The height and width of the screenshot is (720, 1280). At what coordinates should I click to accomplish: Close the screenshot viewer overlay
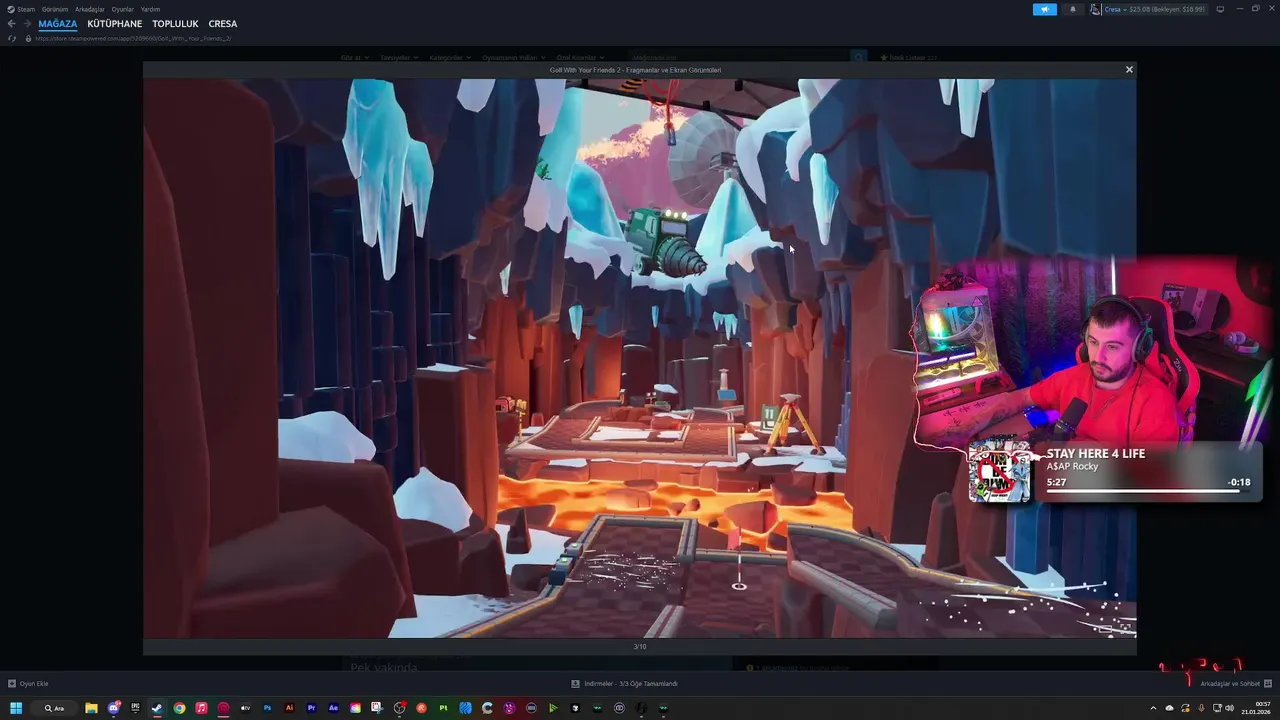click(1129, 69)
